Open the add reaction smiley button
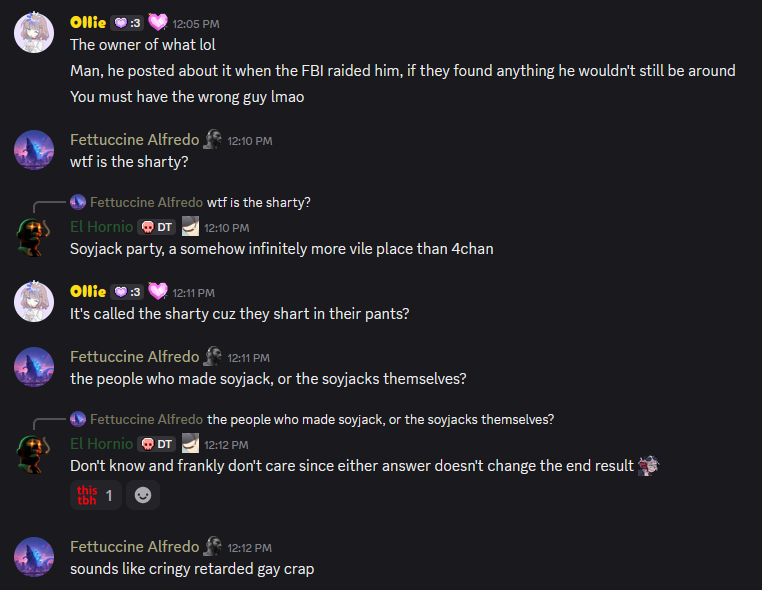Viewport: 762px width, 590px height. 143,495
